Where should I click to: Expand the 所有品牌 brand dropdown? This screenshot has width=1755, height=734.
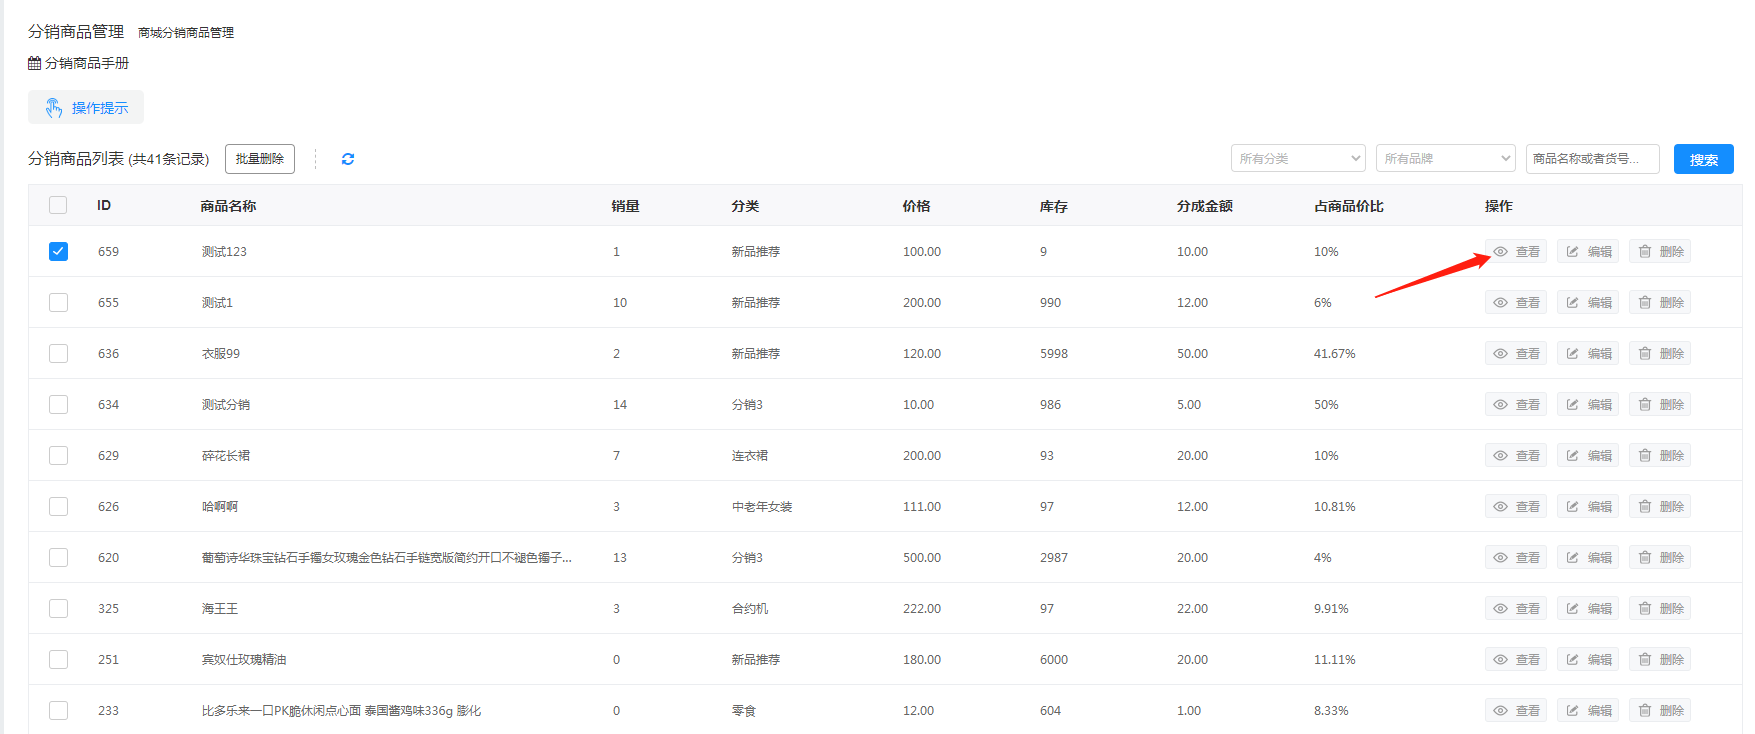[1446, 159]
